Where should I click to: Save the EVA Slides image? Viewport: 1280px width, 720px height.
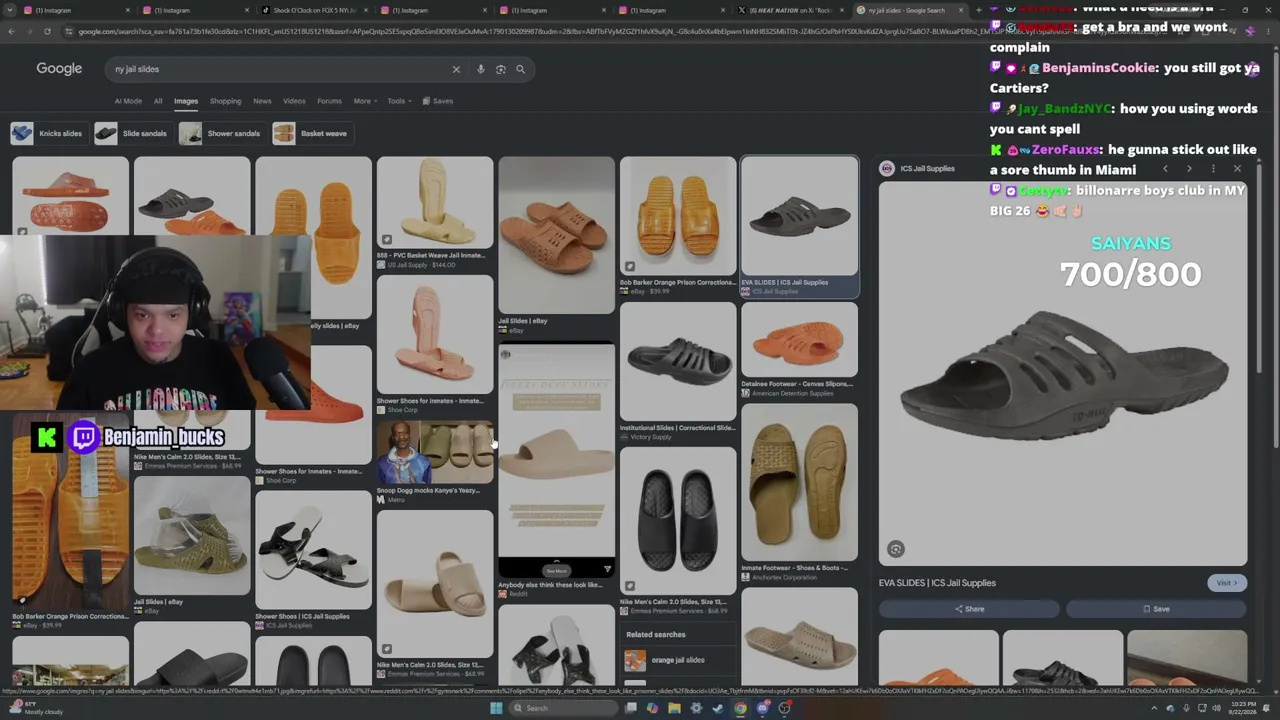pos(1156,609)
